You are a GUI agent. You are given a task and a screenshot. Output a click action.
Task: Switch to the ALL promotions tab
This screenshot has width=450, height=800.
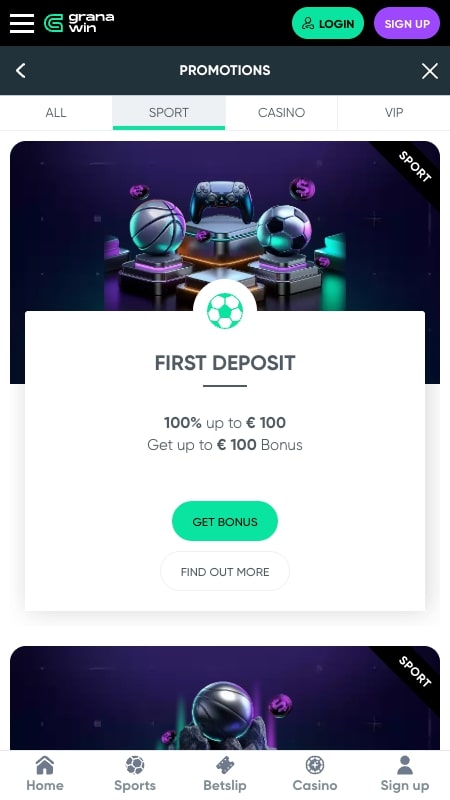pos(56,113)
